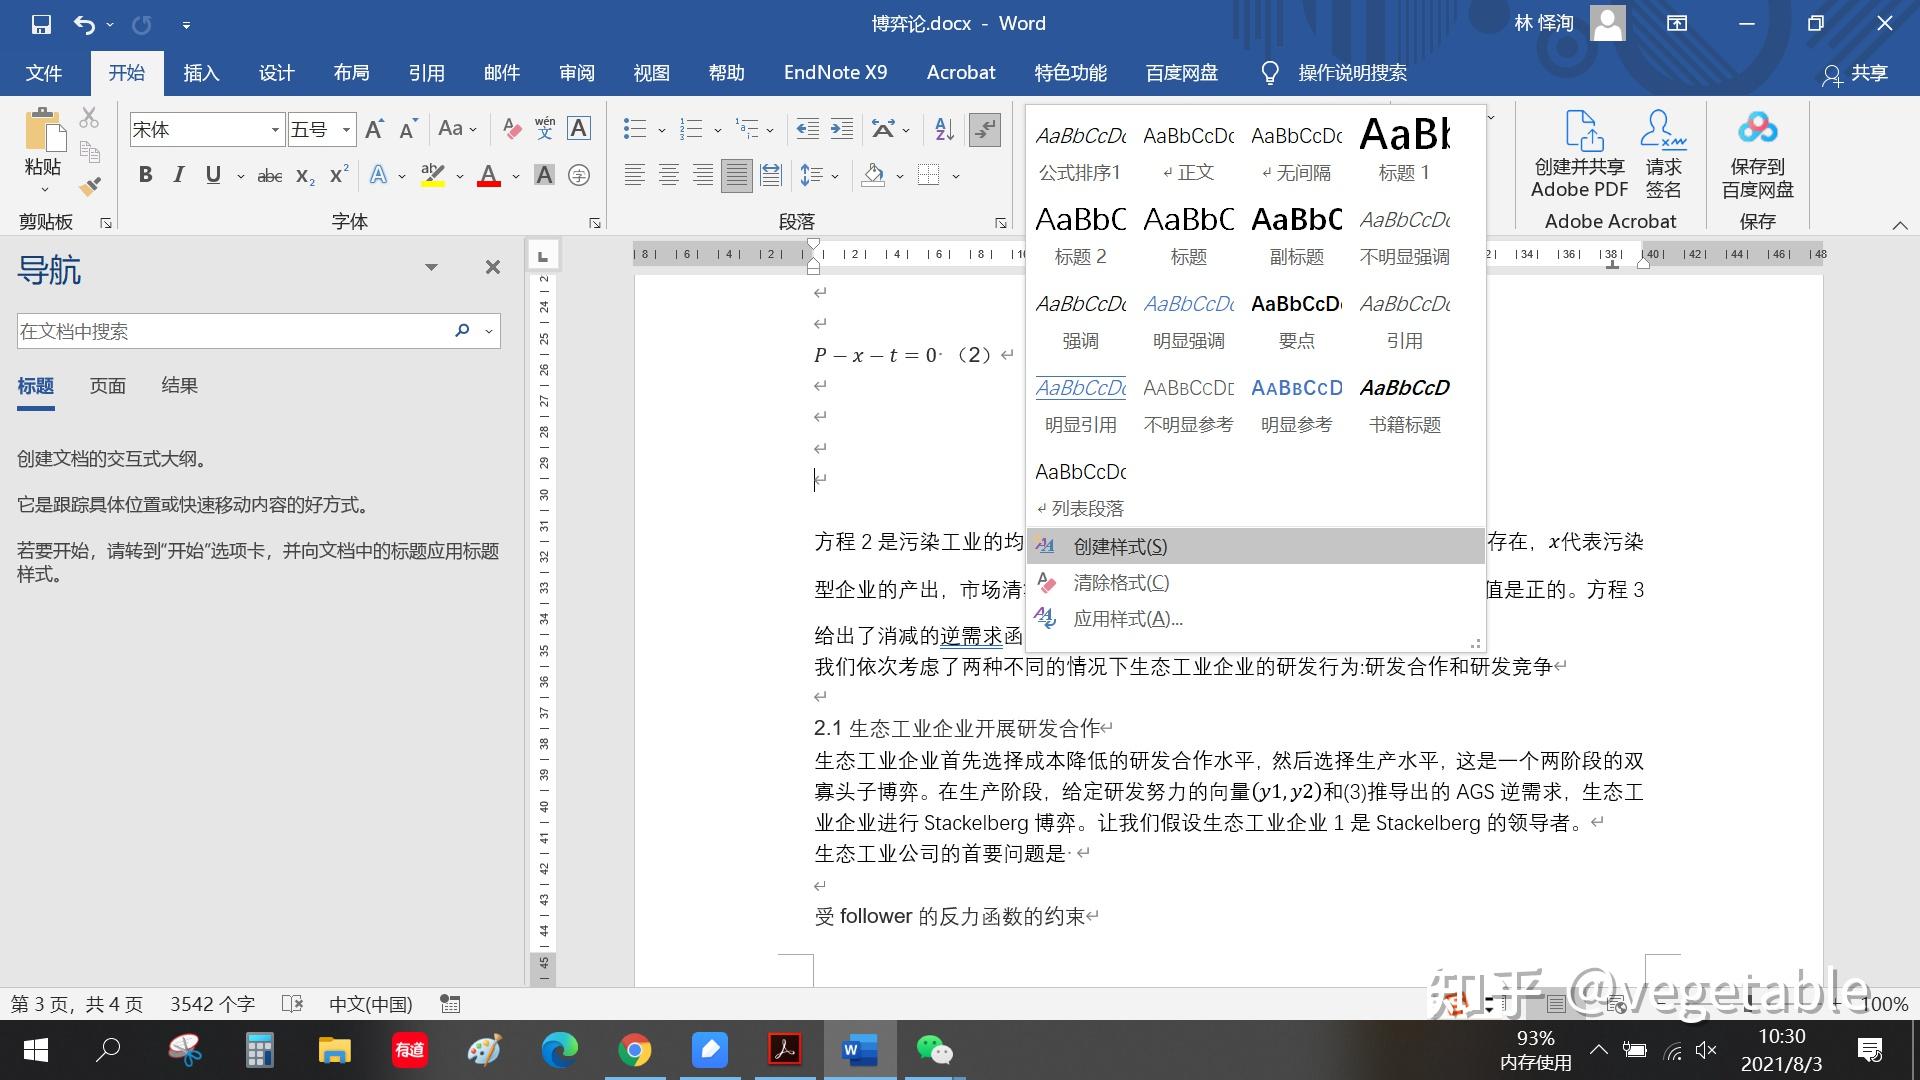
Task: Click the red font color swatch
Action: (489, 176)
